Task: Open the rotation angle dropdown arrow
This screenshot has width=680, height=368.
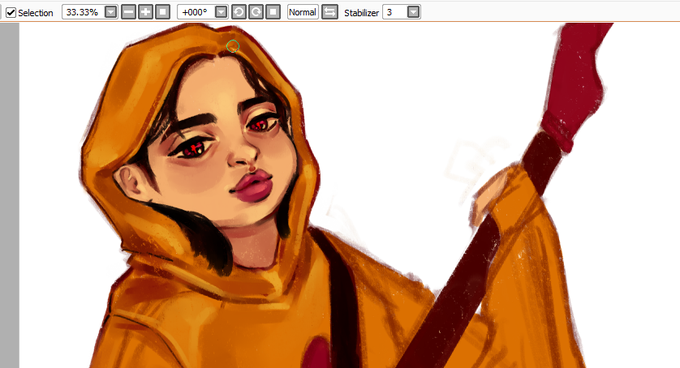Action: click(221, 12)
